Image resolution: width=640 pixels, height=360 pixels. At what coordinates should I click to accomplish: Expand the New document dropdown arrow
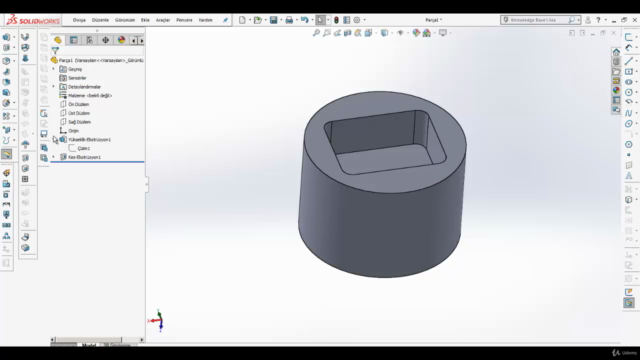tap(250, 20)
